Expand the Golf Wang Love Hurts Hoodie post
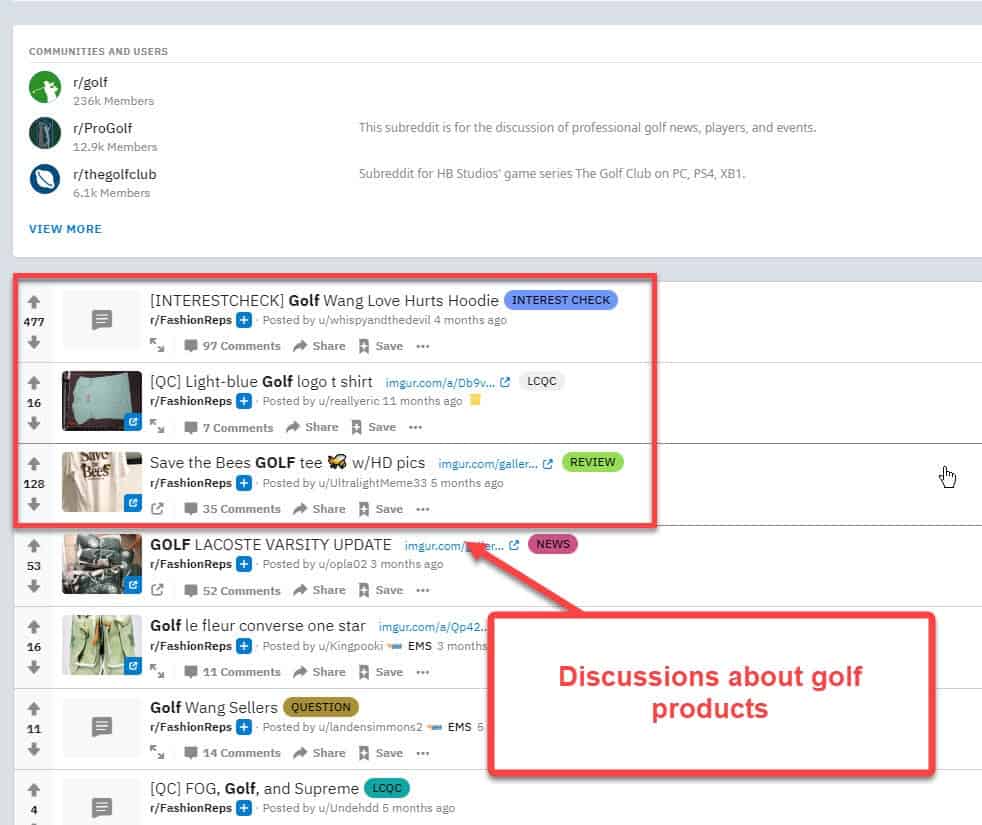Image resolution: width=982 pixels, height=825 pixels. [157, 346]
